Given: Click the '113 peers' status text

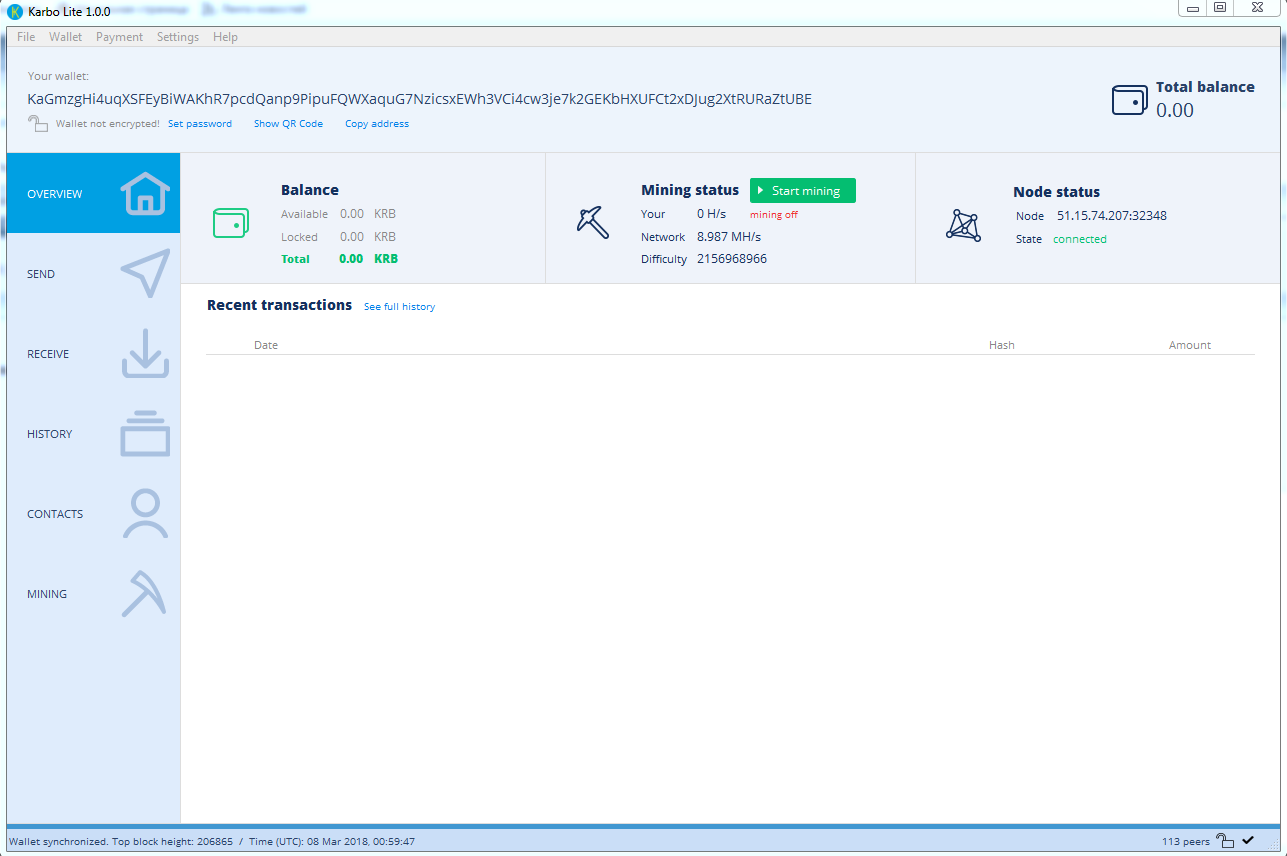Looking at the screenshot, I should 1186,842.
